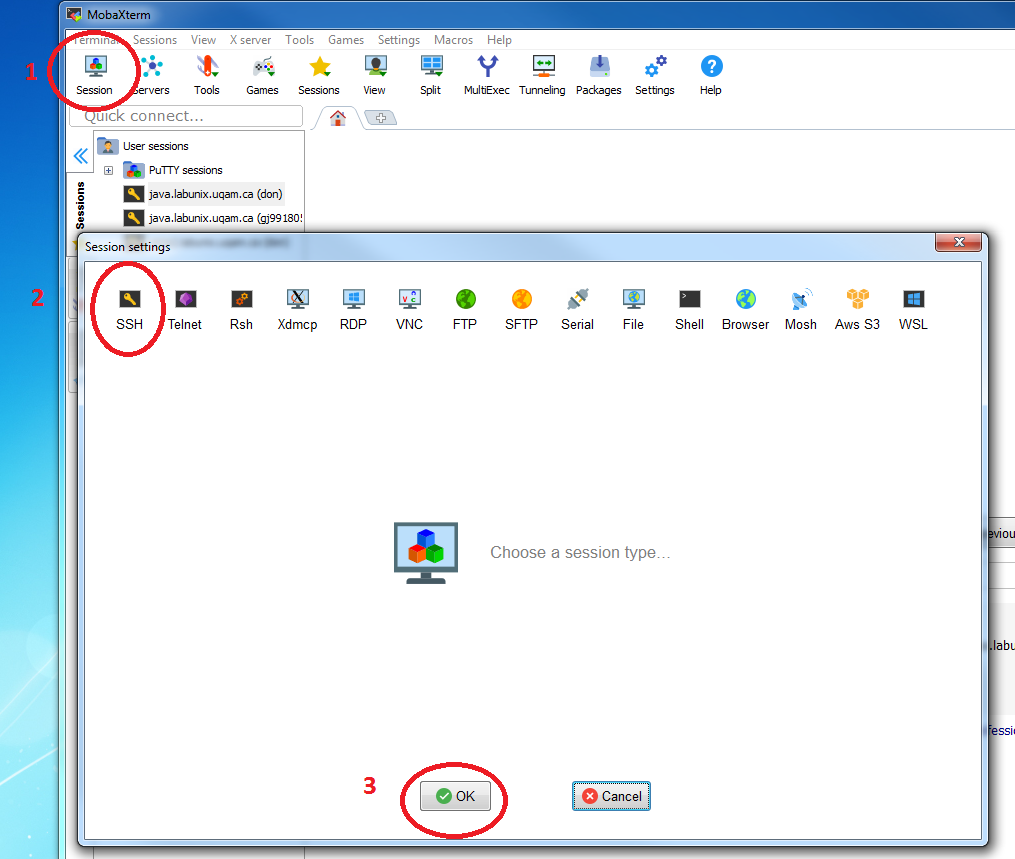Open the View menu
Screen dimensions: 1015x859
point(203,40)
